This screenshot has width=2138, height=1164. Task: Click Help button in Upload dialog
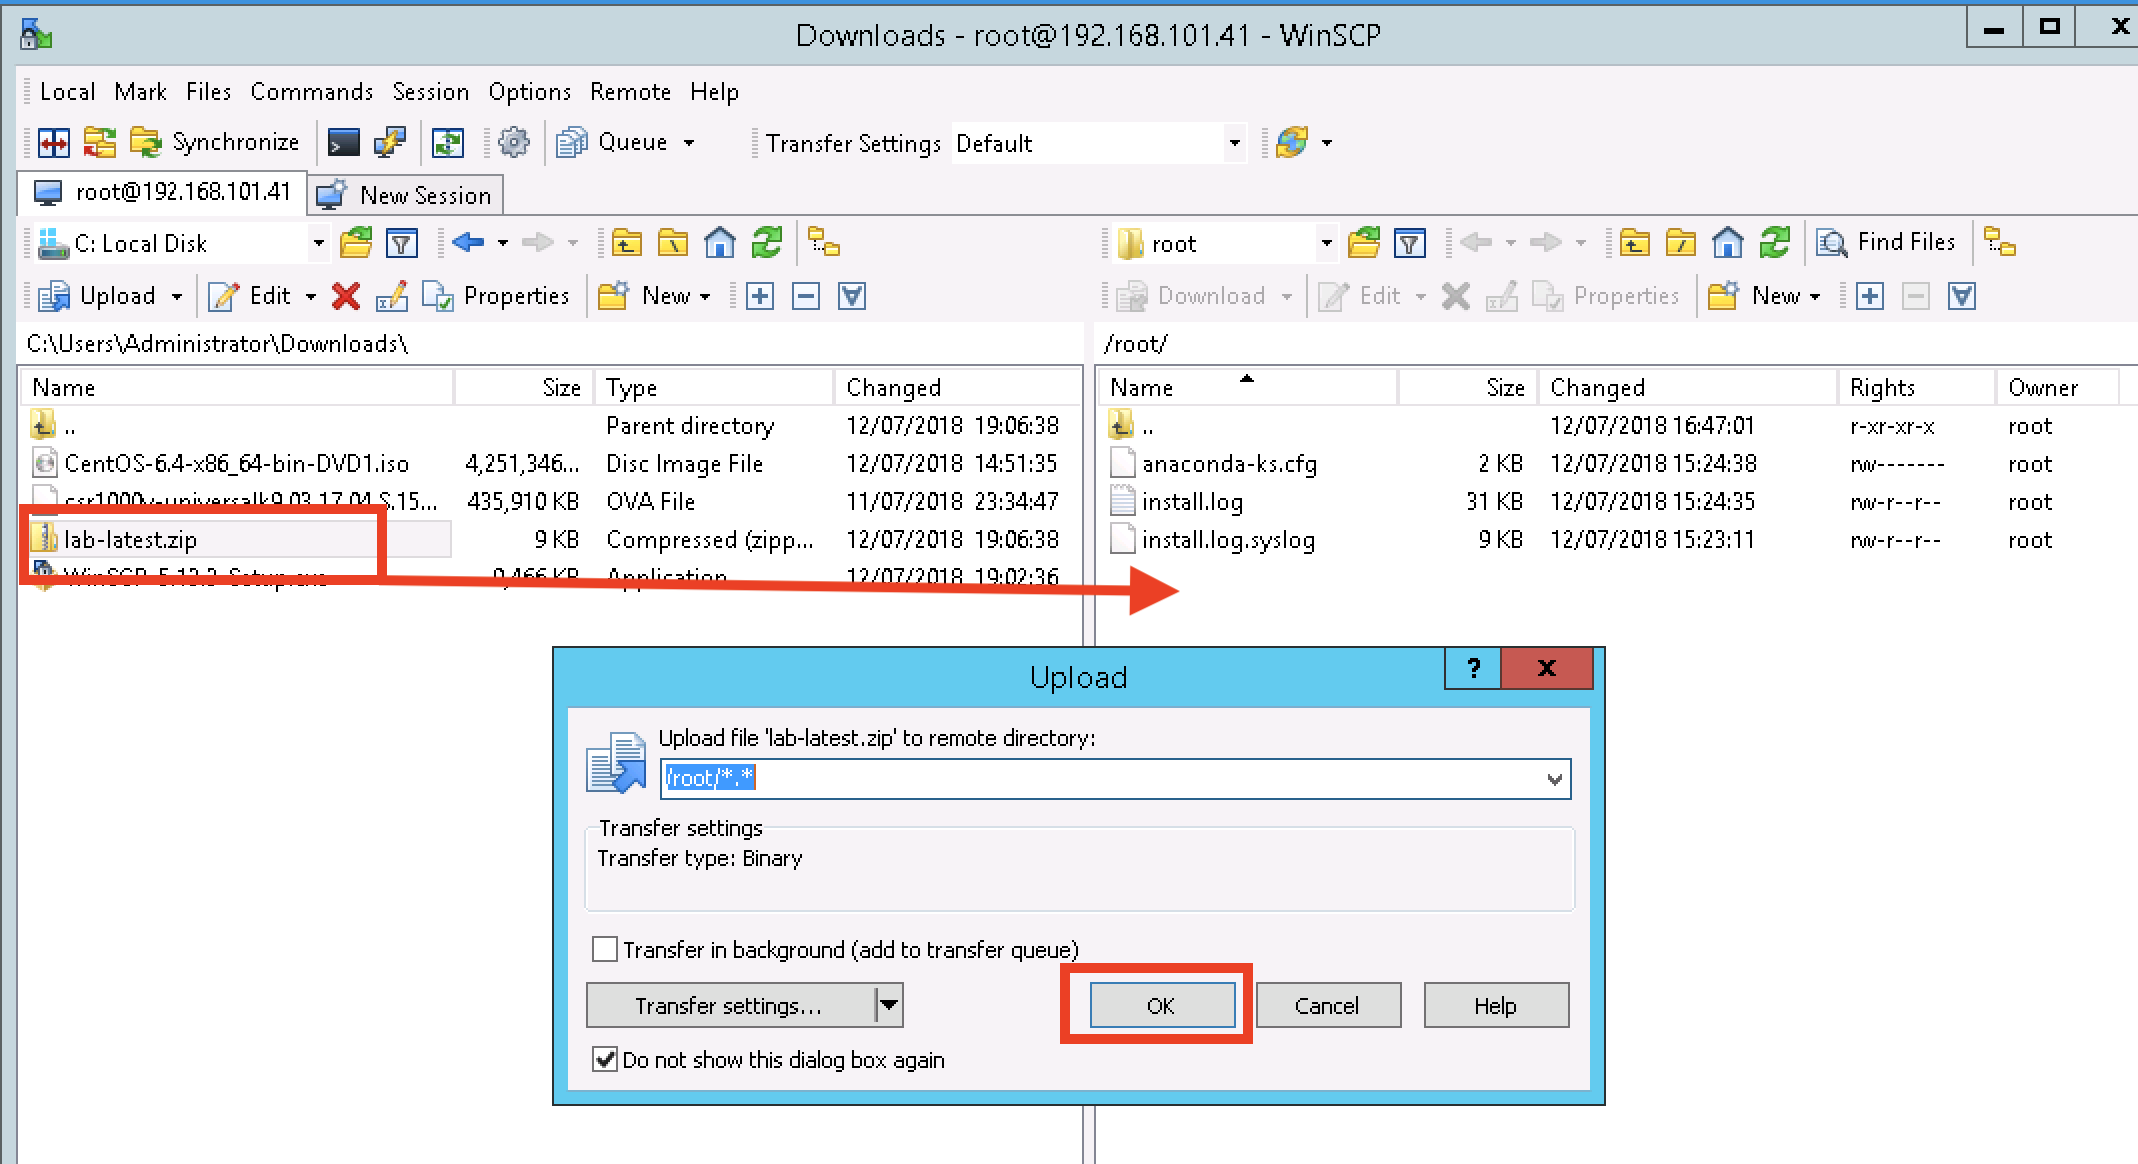pos(1495,1005)
